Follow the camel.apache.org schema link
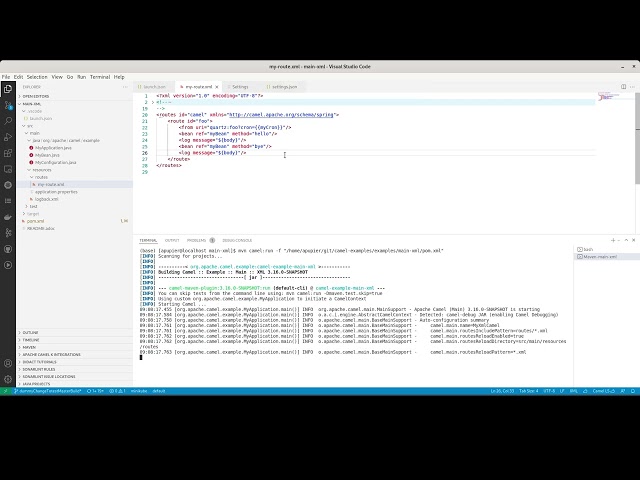Viewport: 640px width, 480px height. [x=281, y=115]
